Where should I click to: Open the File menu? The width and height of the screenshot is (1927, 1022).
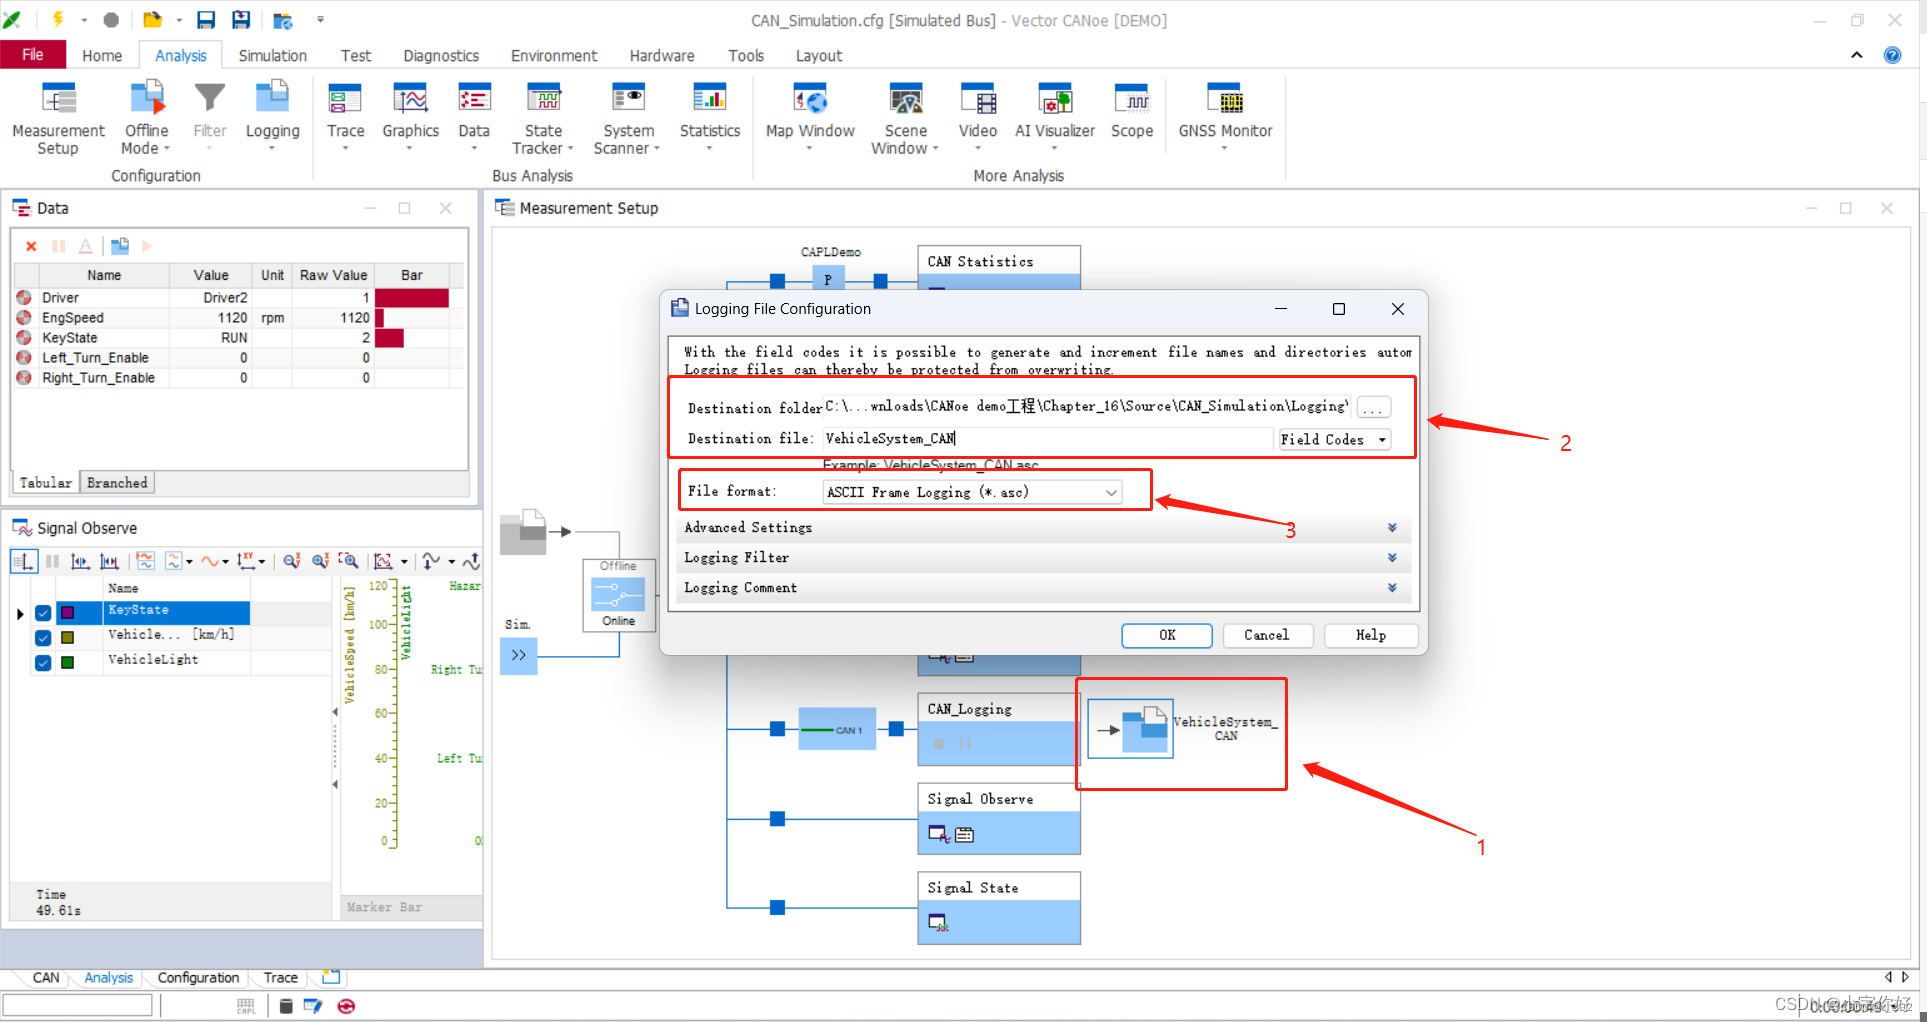(33, 55)
